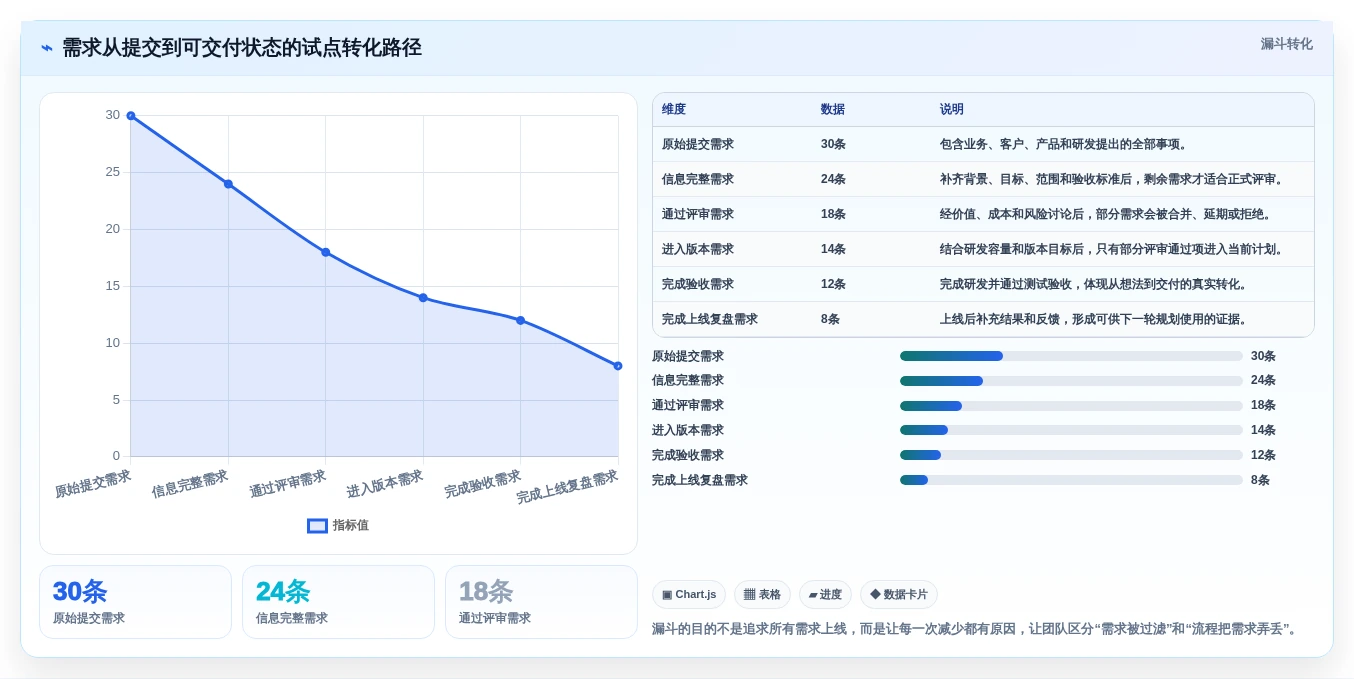Click the 8条 value in table
The height and width of the screenshot is (679, 1354).
tap(830, 319)
